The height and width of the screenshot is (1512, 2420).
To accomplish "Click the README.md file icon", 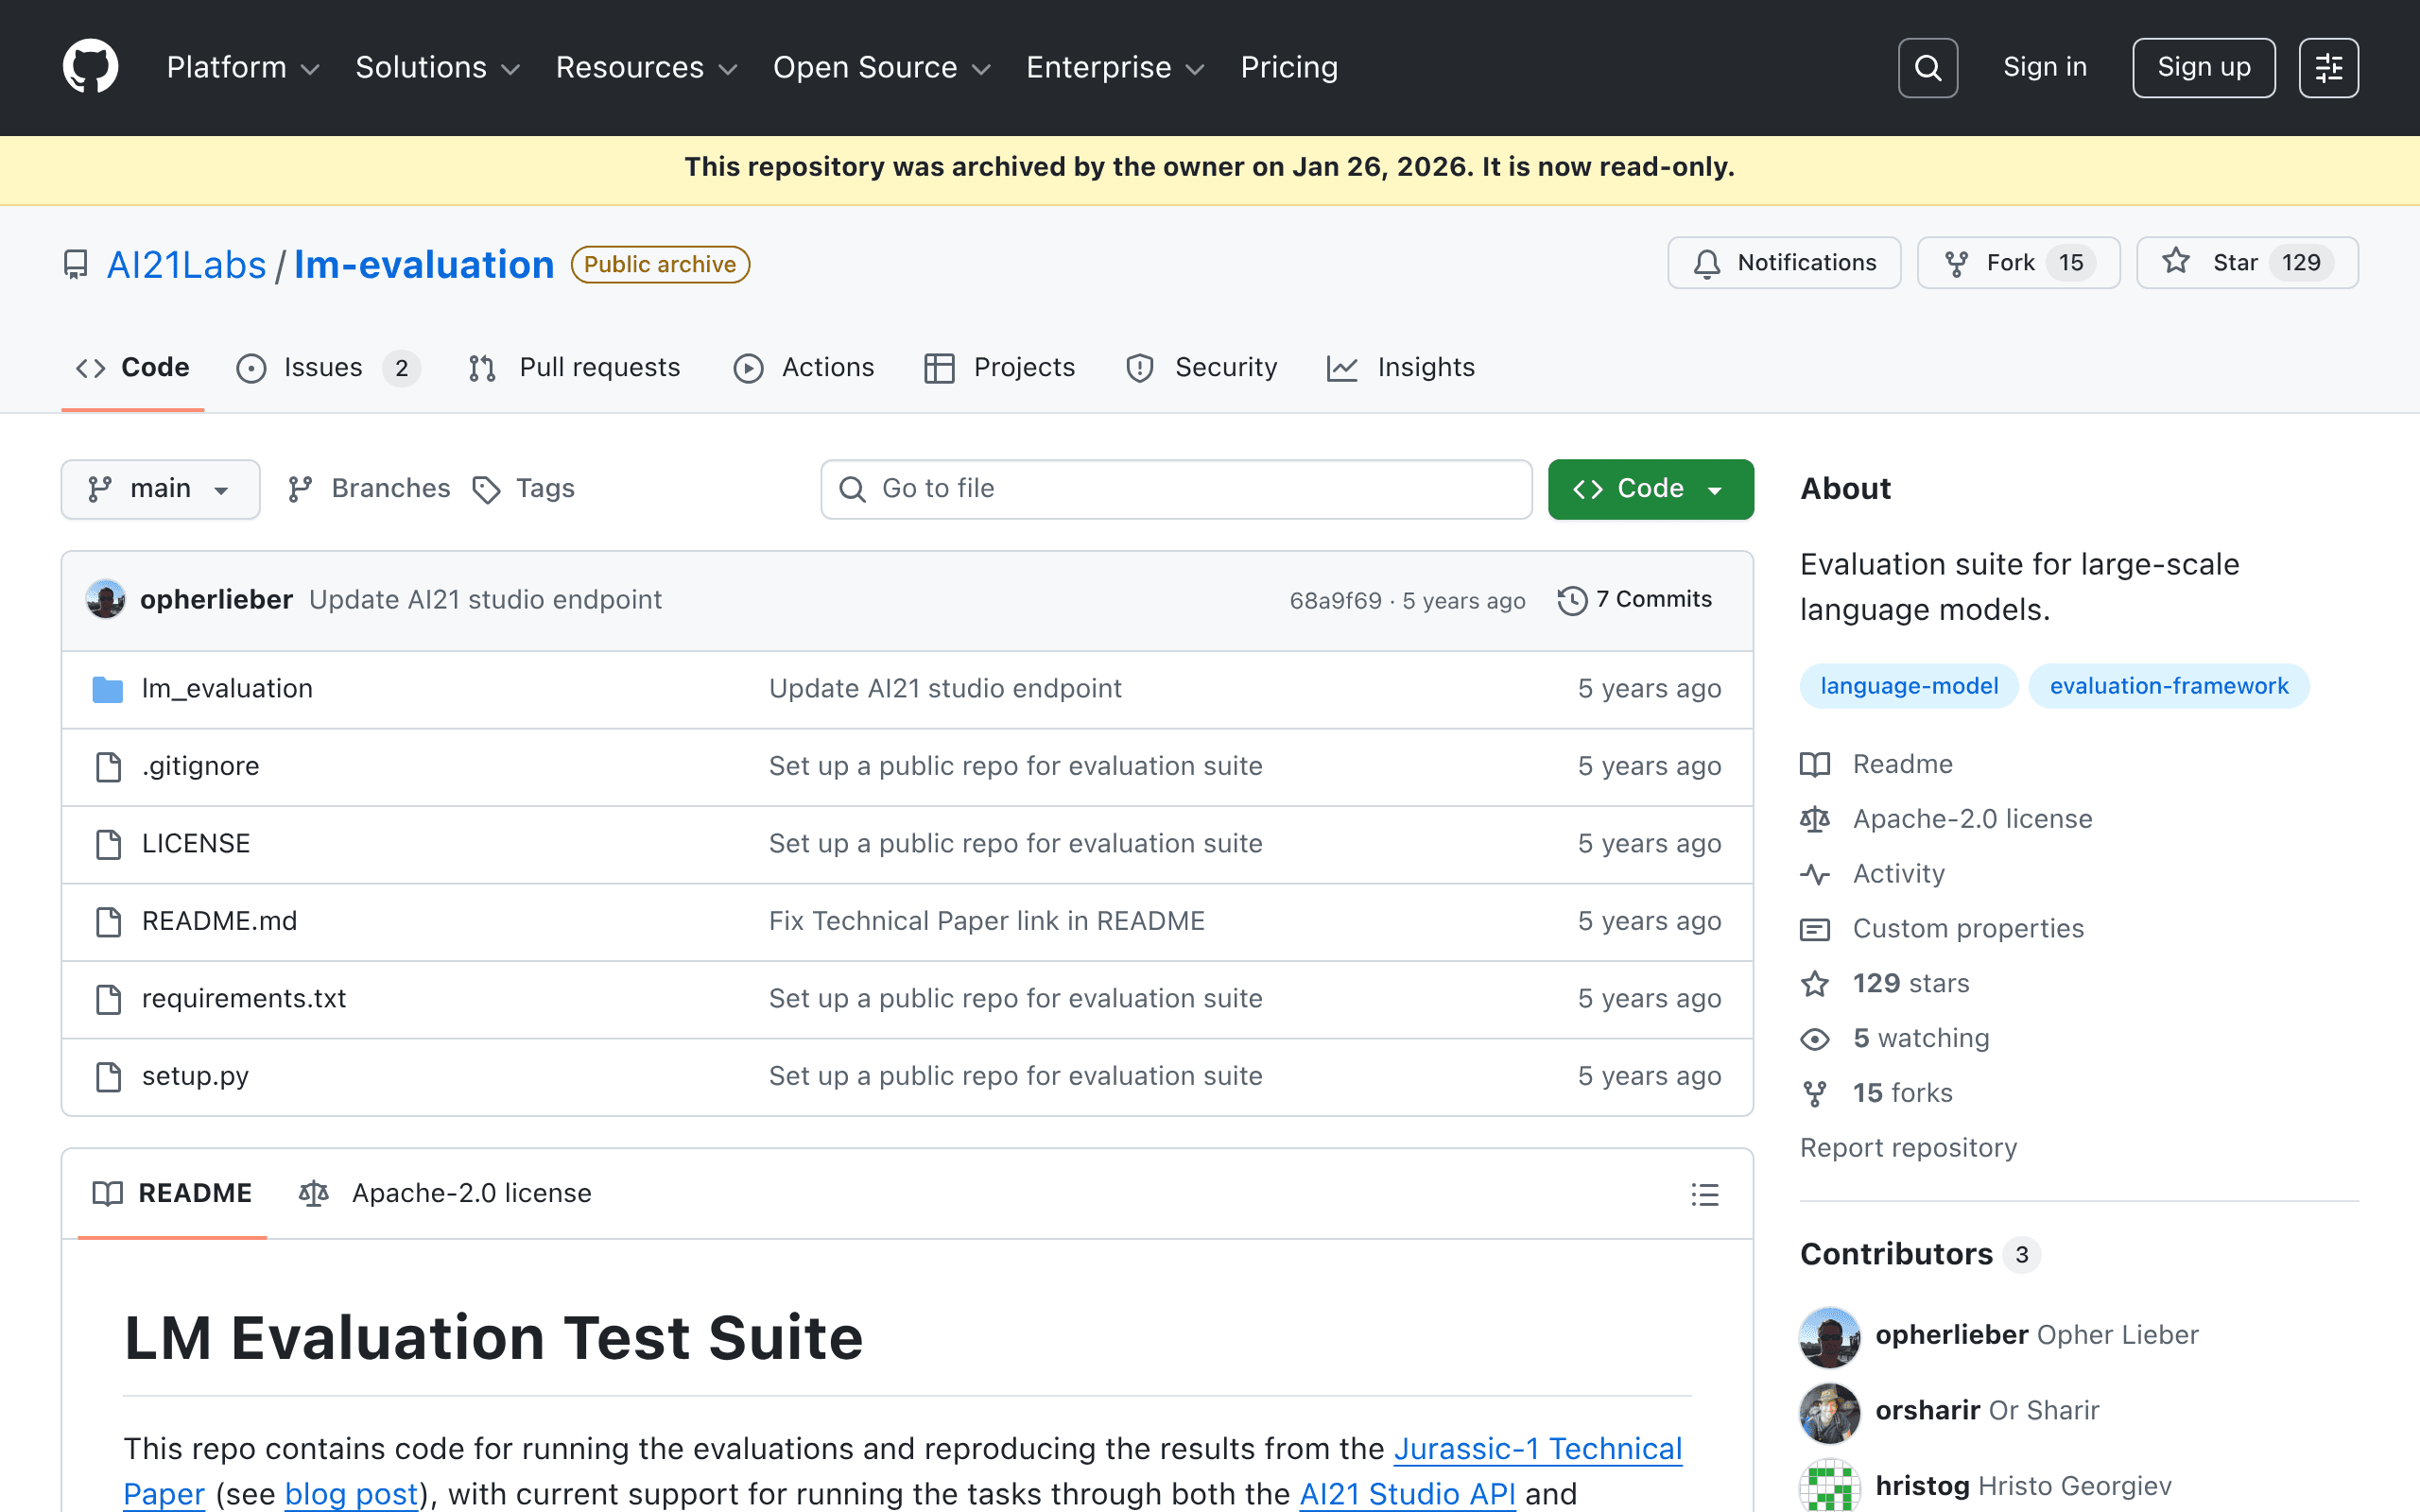I will pyautogui.click(x=108, y=922).
